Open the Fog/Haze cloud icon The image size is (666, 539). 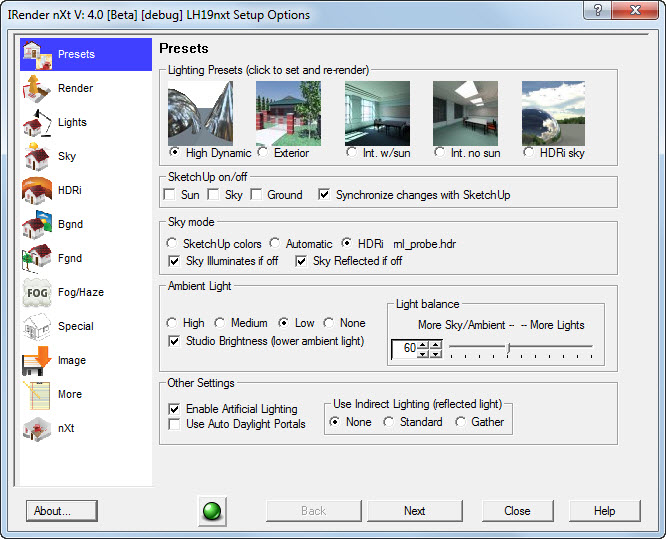coord(37,293)
